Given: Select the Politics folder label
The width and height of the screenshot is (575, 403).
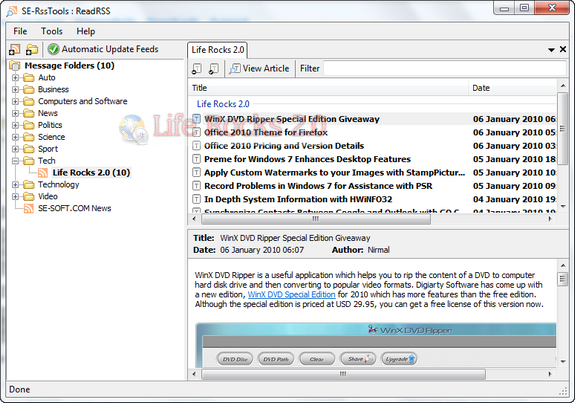Looking at the screenshot, I should (x=50, y=125).
